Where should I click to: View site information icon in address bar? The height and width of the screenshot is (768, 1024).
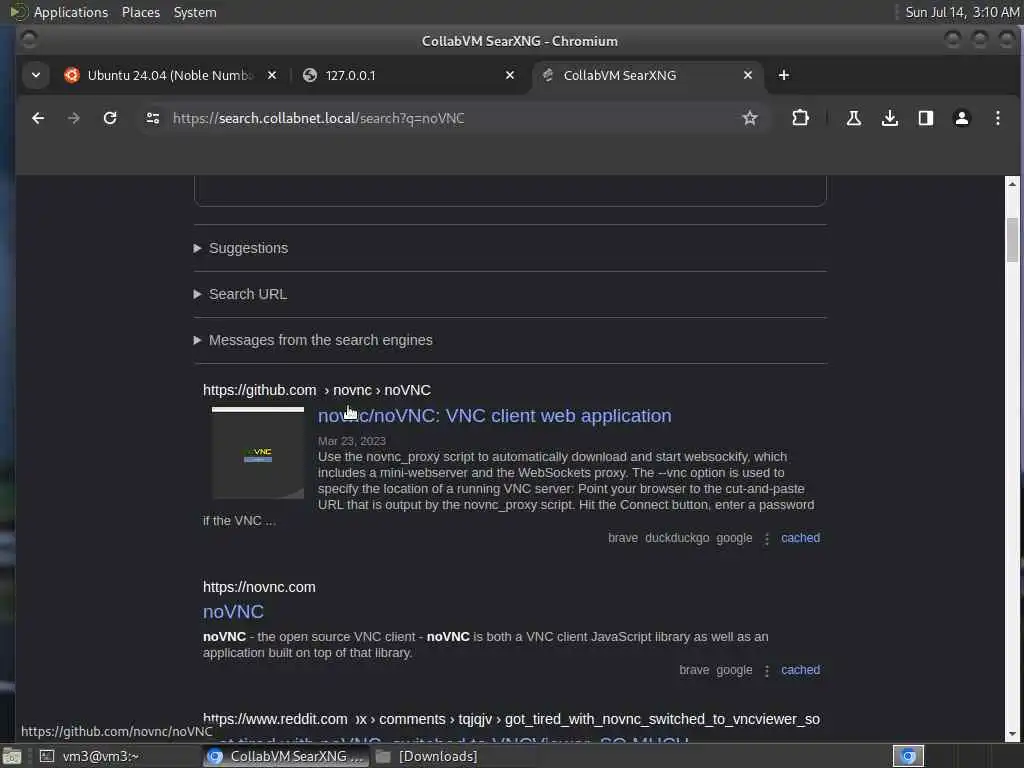(x=153, y=118)
